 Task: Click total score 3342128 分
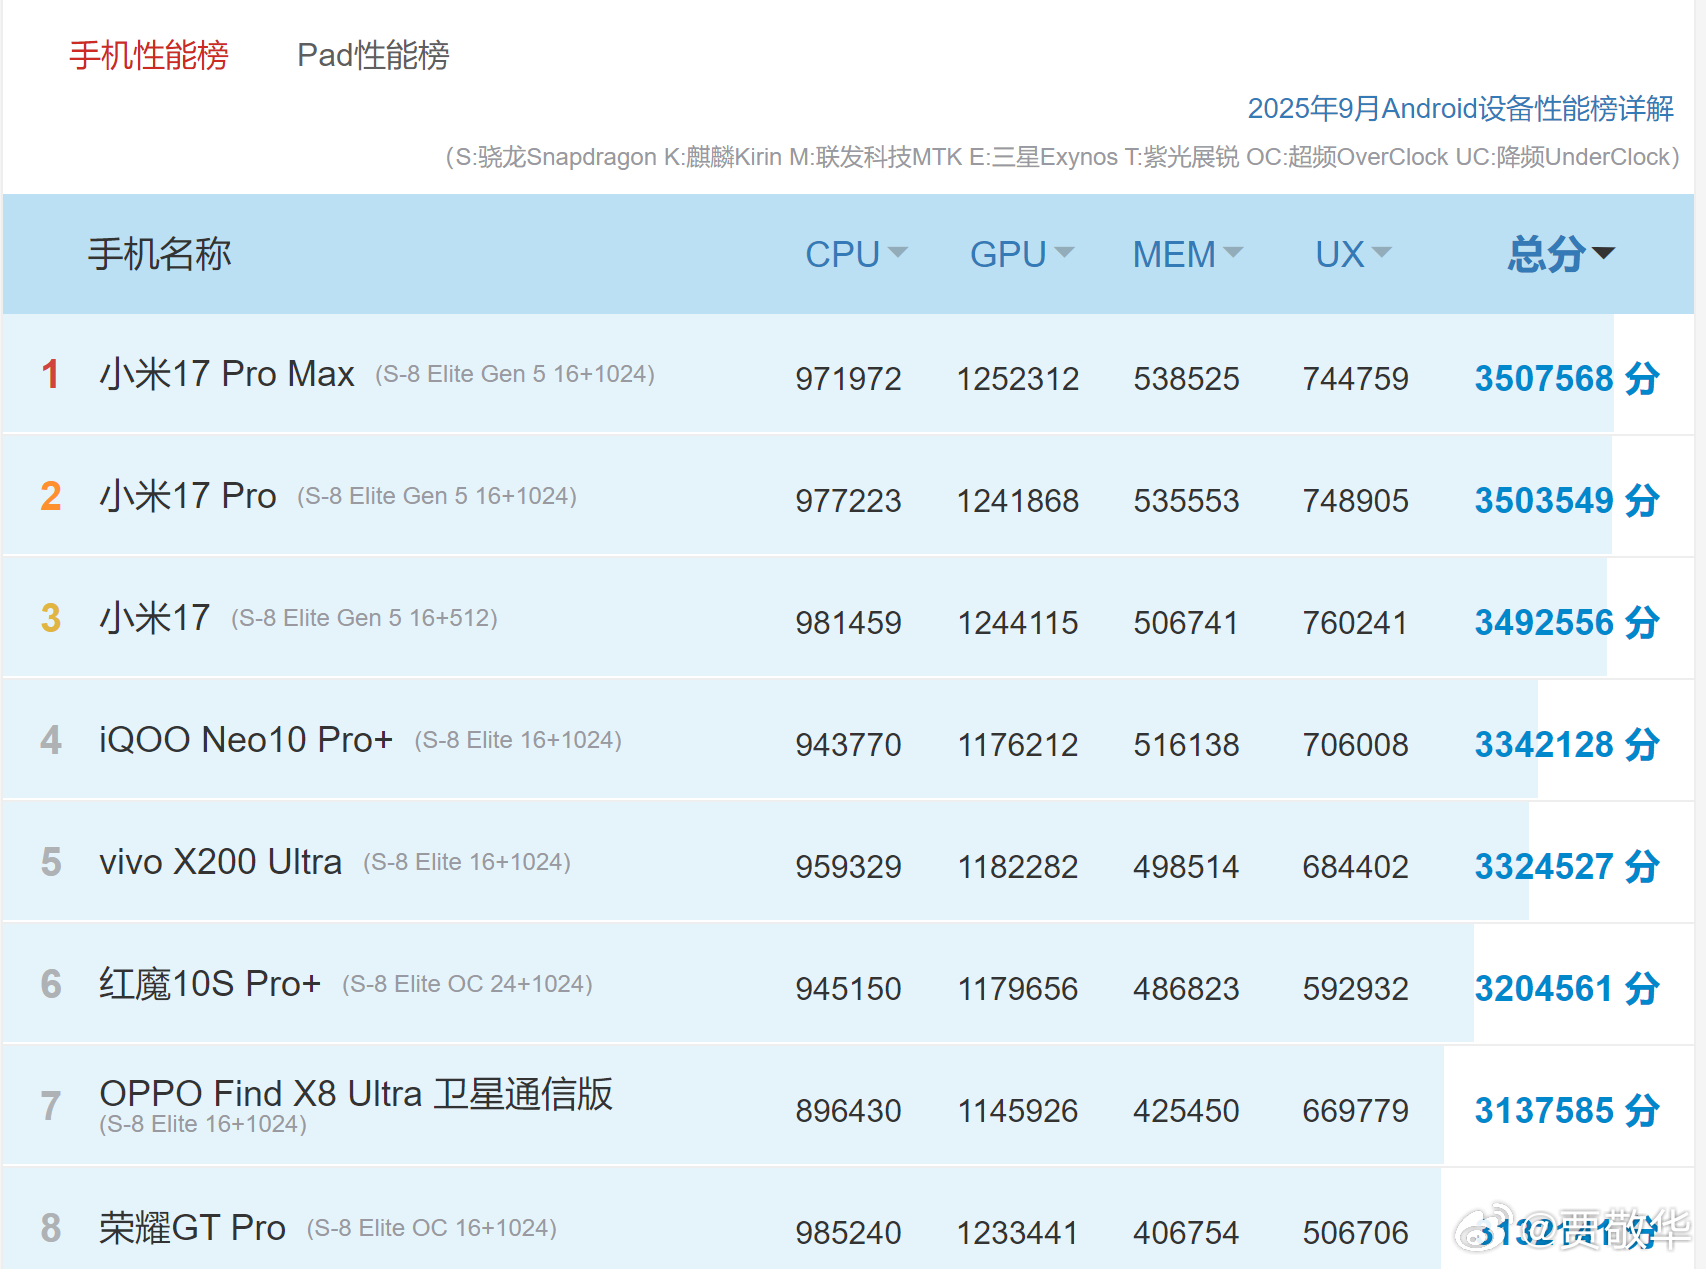pos(1567,745)
